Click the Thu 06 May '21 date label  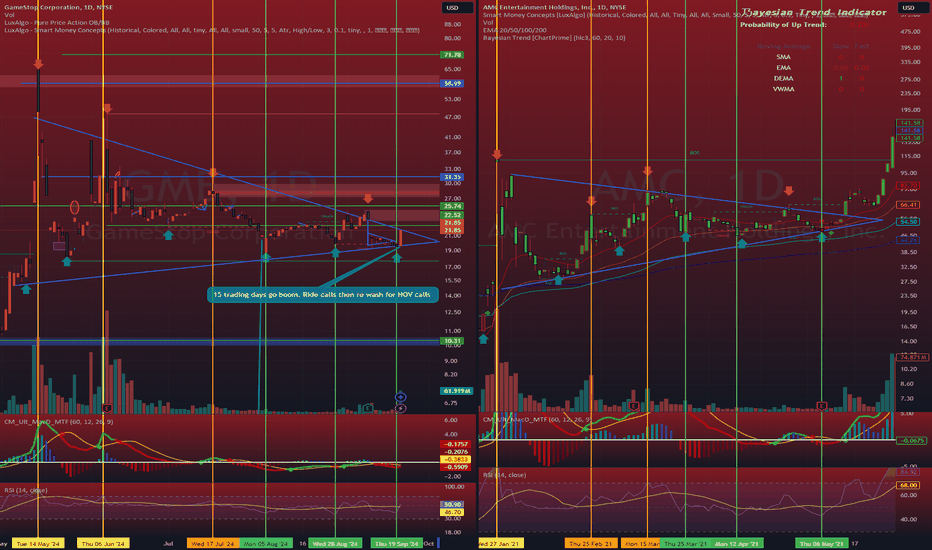click(821, 543)
